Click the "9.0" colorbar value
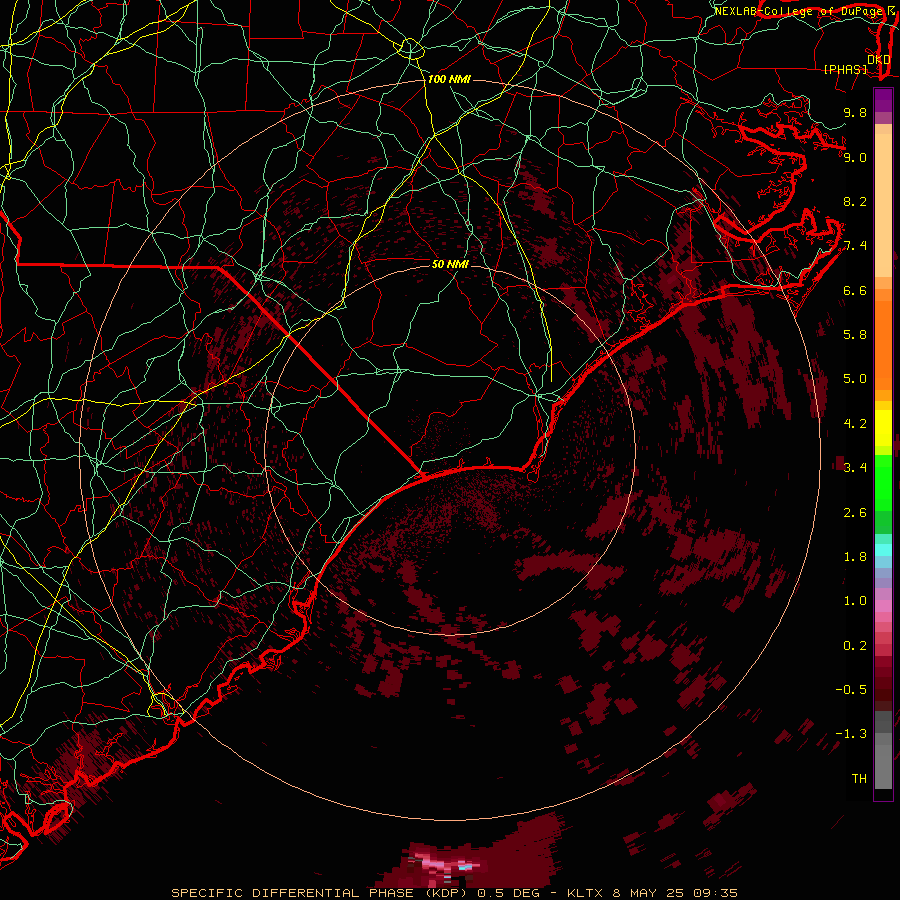900x900 pixels. pos(855,157)
